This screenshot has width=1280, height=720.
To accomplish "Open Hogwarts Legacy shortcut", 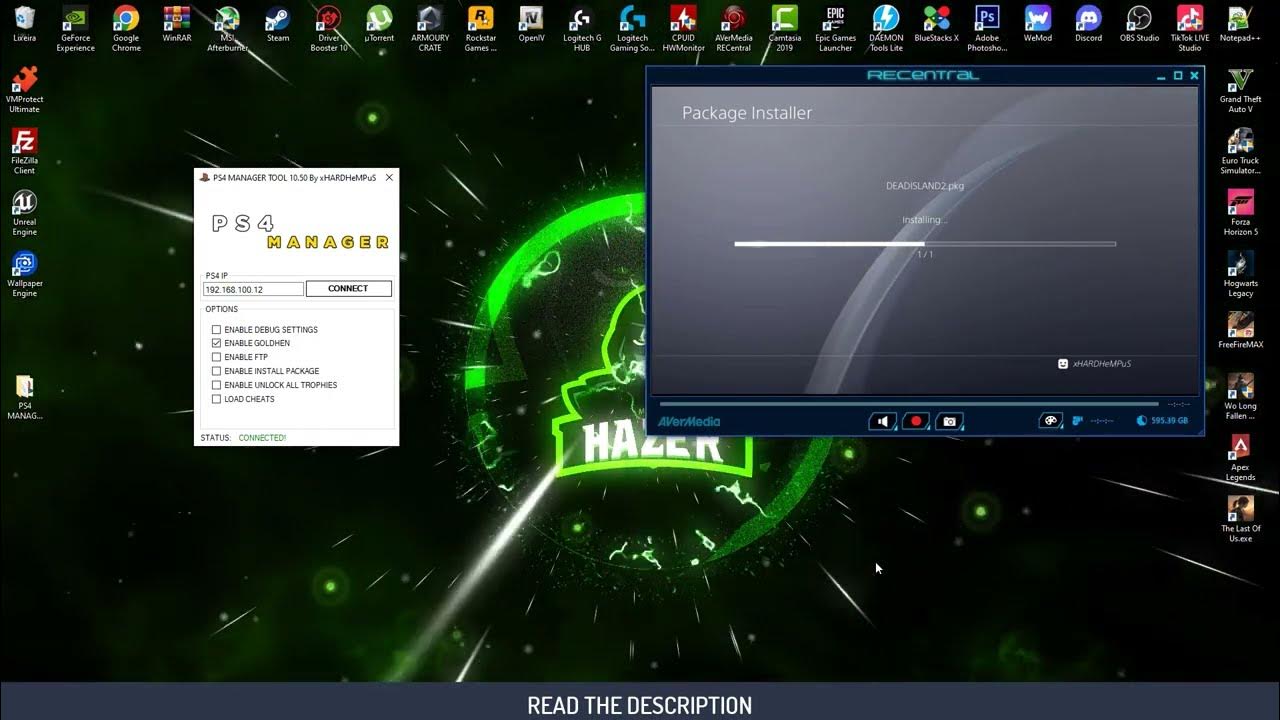I will click(1240, 274).
